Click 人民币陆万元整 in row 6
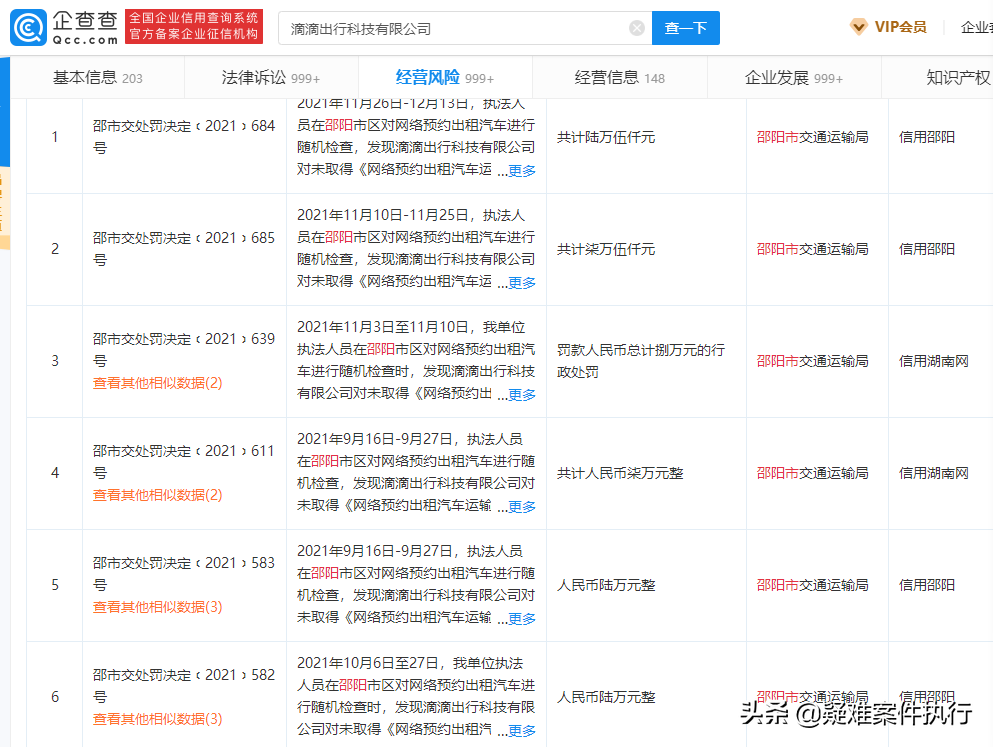Image resolution: width=993 pixels, height=747 pixels. pos(606,698)
